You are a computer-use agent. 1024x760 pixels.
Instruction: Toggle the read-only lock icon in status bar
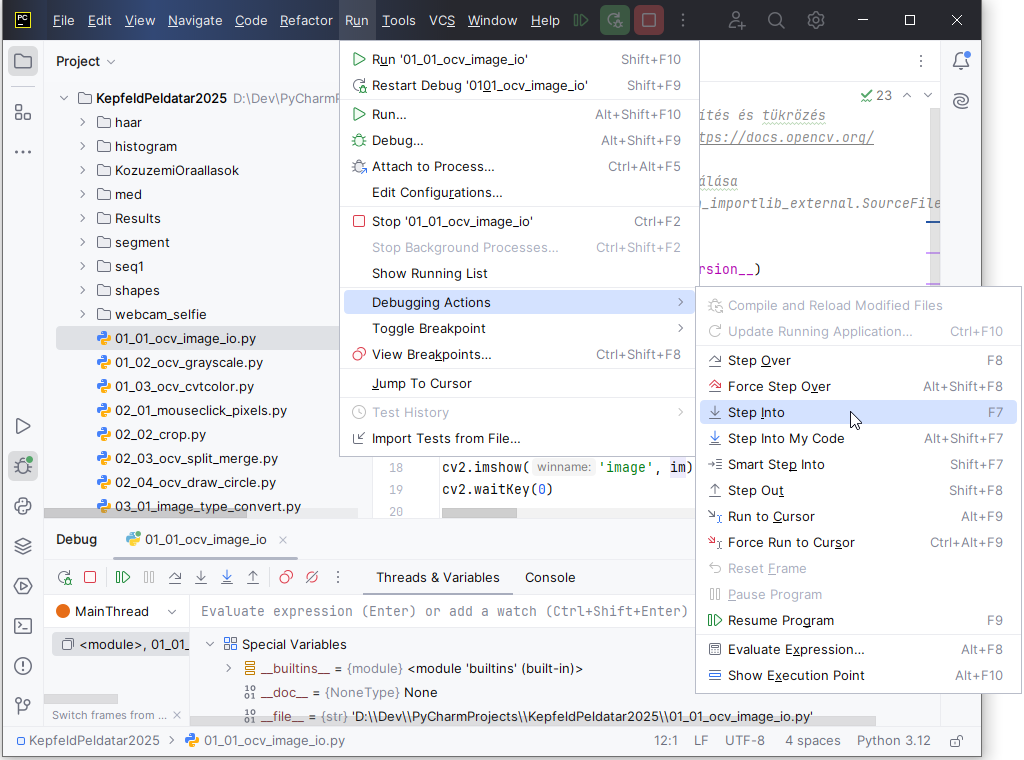tap(957, 740)
